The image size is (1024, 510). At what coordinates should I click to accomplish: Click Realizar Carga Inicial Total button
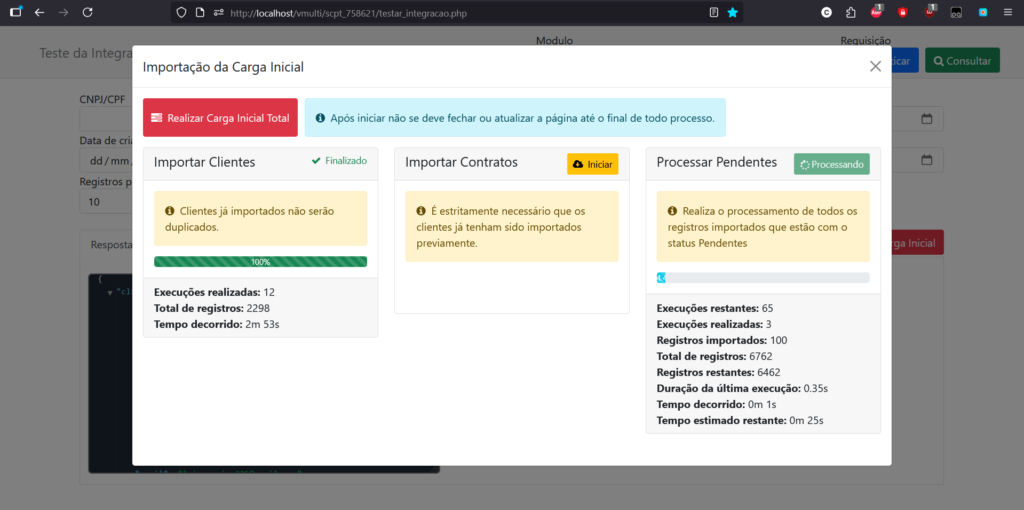pyautogui.click(x=220, y=118)
